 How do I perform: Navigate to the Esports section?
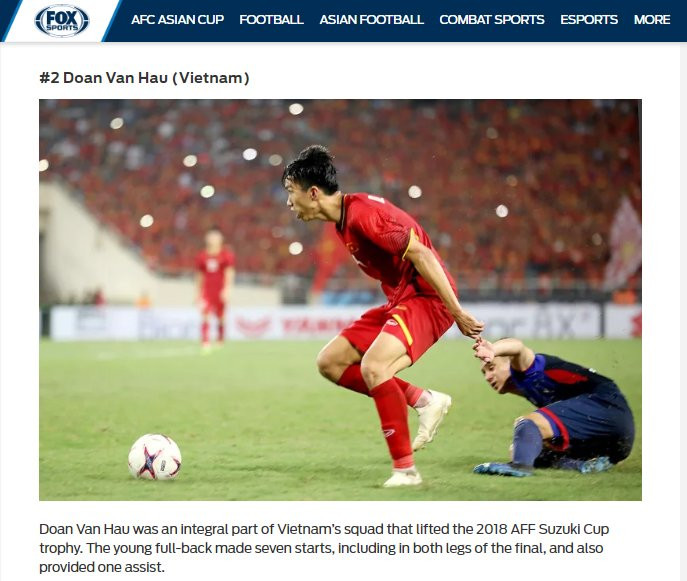coord(589,20)
